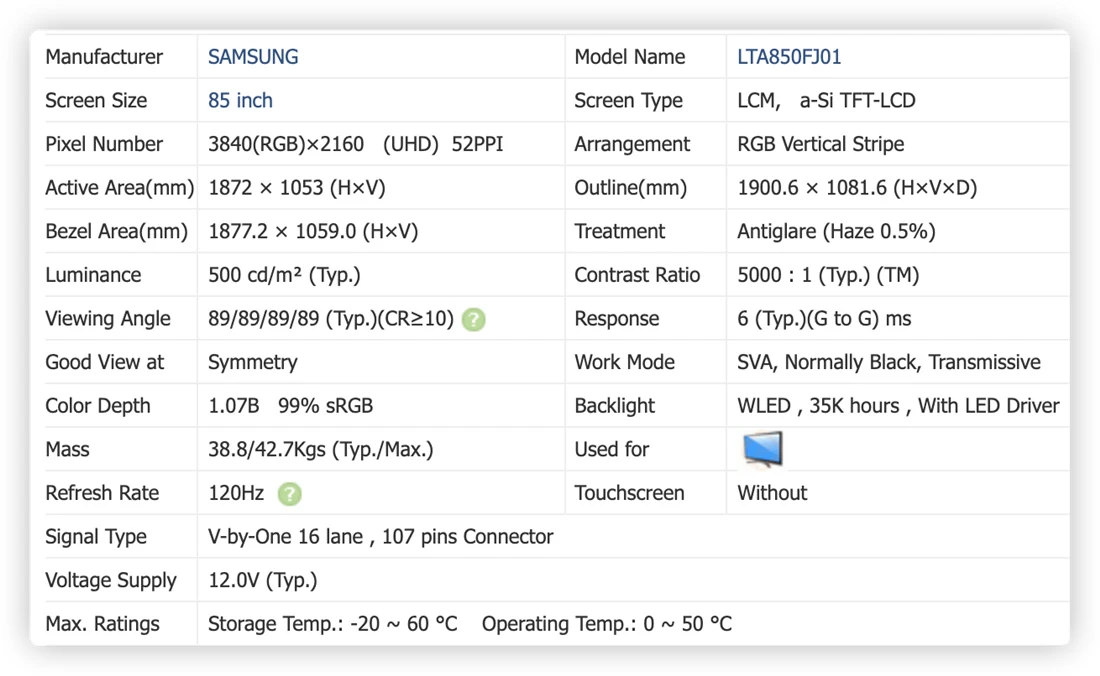Click the 5000 : 1 (Typ.) (TM) value
1100x676 pixels.
[x=828, y=275]
